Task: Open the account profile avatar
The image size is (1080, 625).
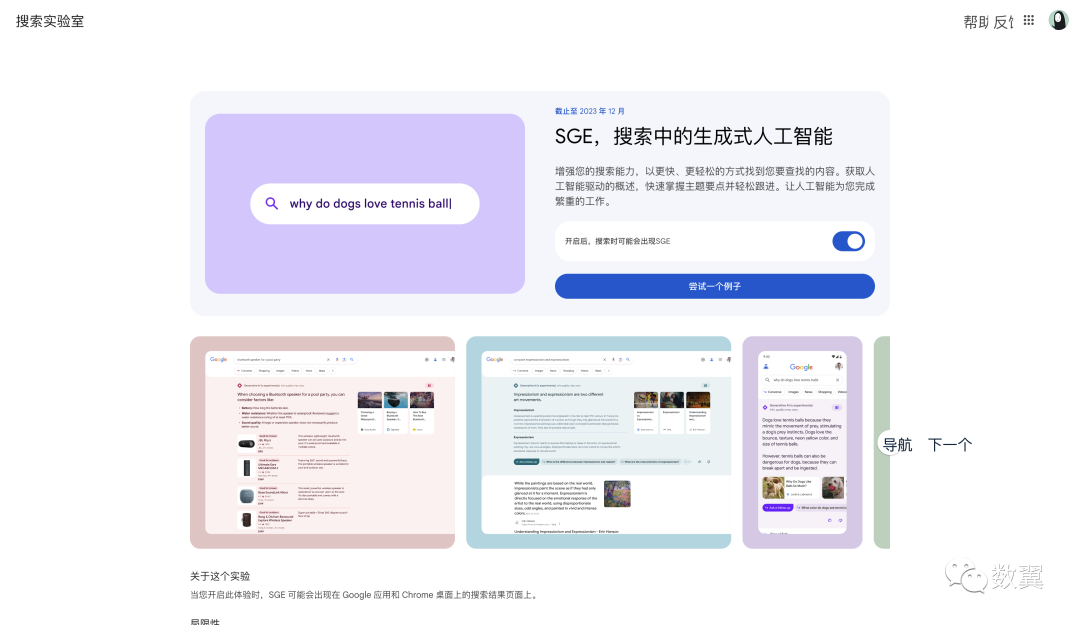Action: 1058,20
